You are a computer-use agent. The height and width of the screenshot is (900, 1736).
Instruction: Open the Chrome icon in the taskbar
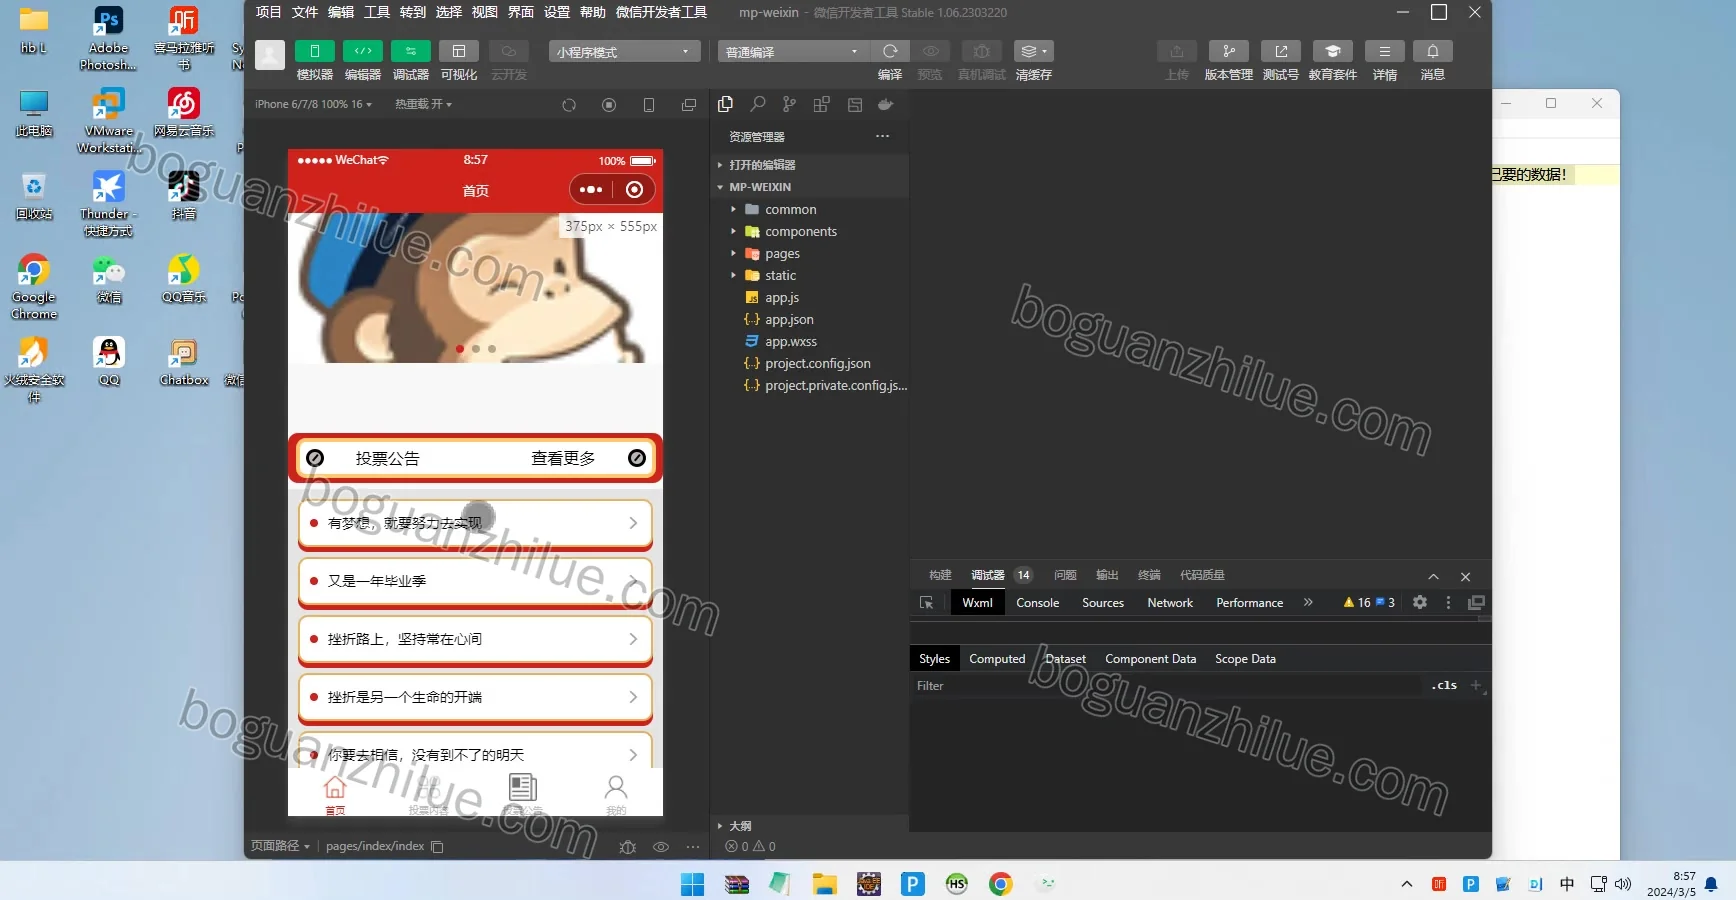click(x=1000, y=883)
